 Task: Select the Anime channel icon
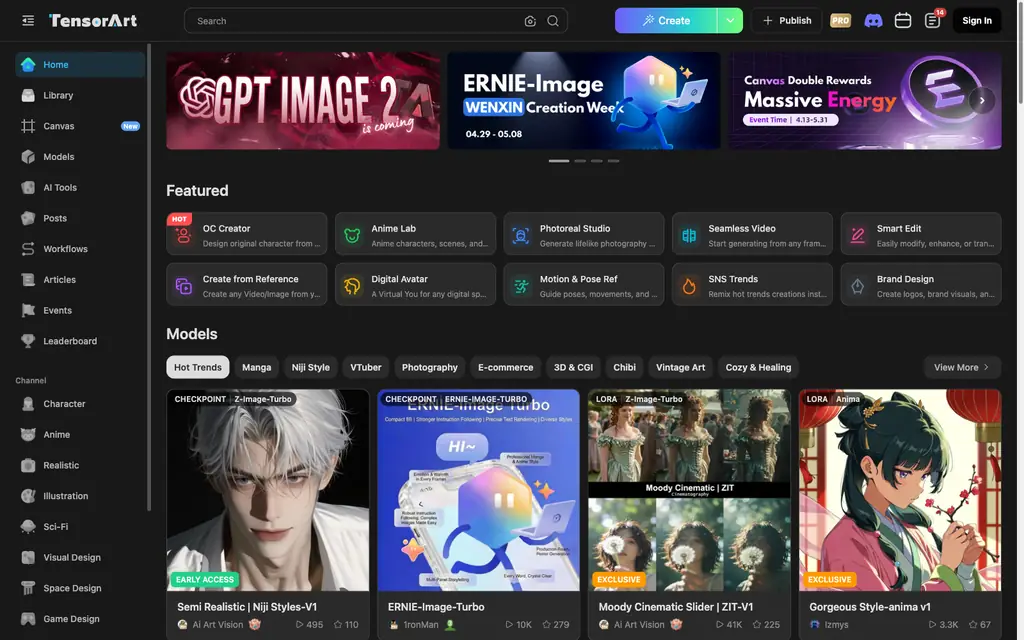point(28,434)
